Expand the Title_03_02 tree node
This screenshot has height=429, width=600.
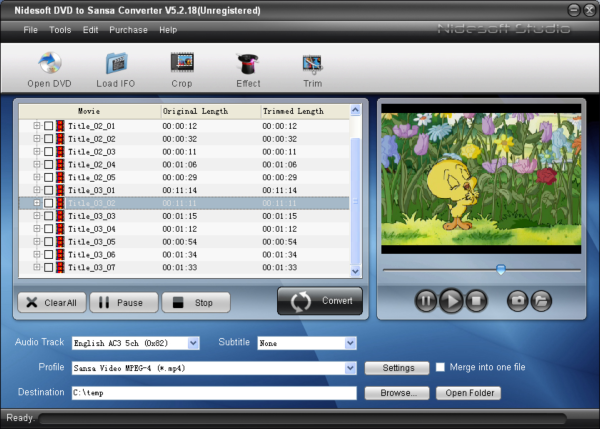point(37,203)
